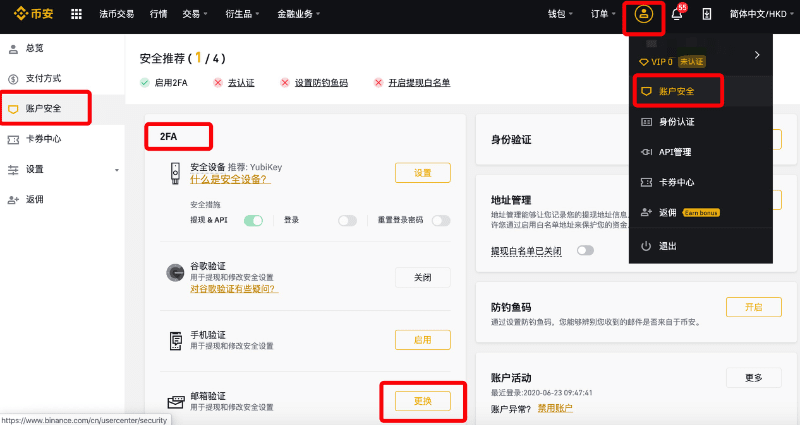Click the email verification envelope icon
This screenshot has height=425, width=800.
[x=176, y=402]
